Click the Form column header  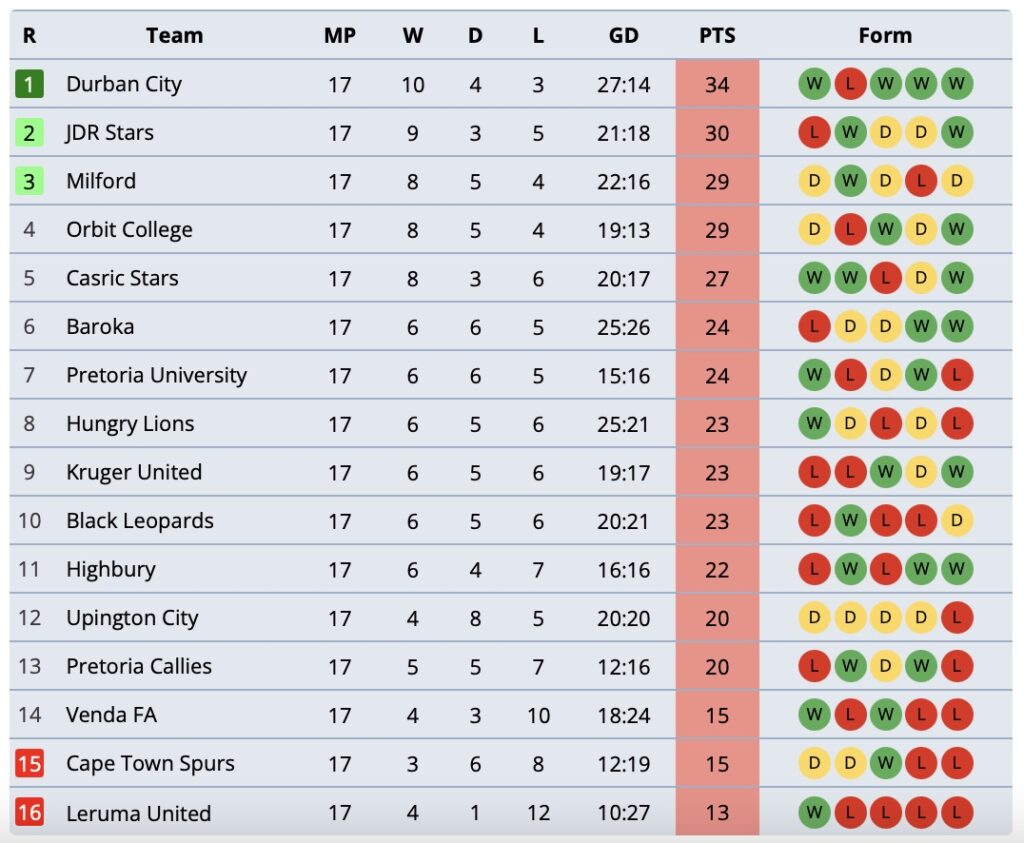point(885,35)
